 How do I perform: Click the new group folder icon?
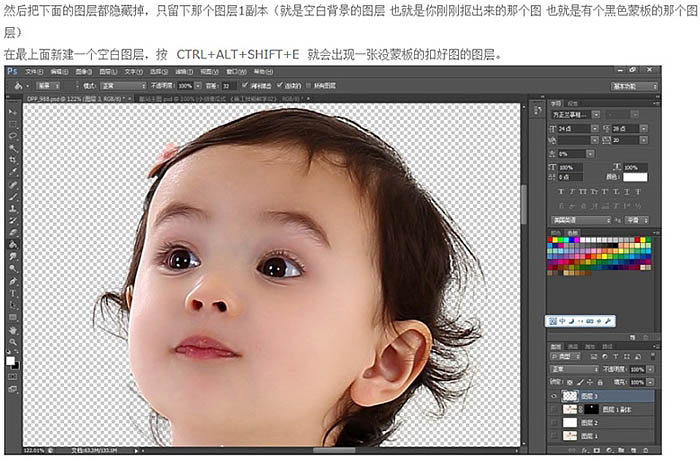coord(621,450)
